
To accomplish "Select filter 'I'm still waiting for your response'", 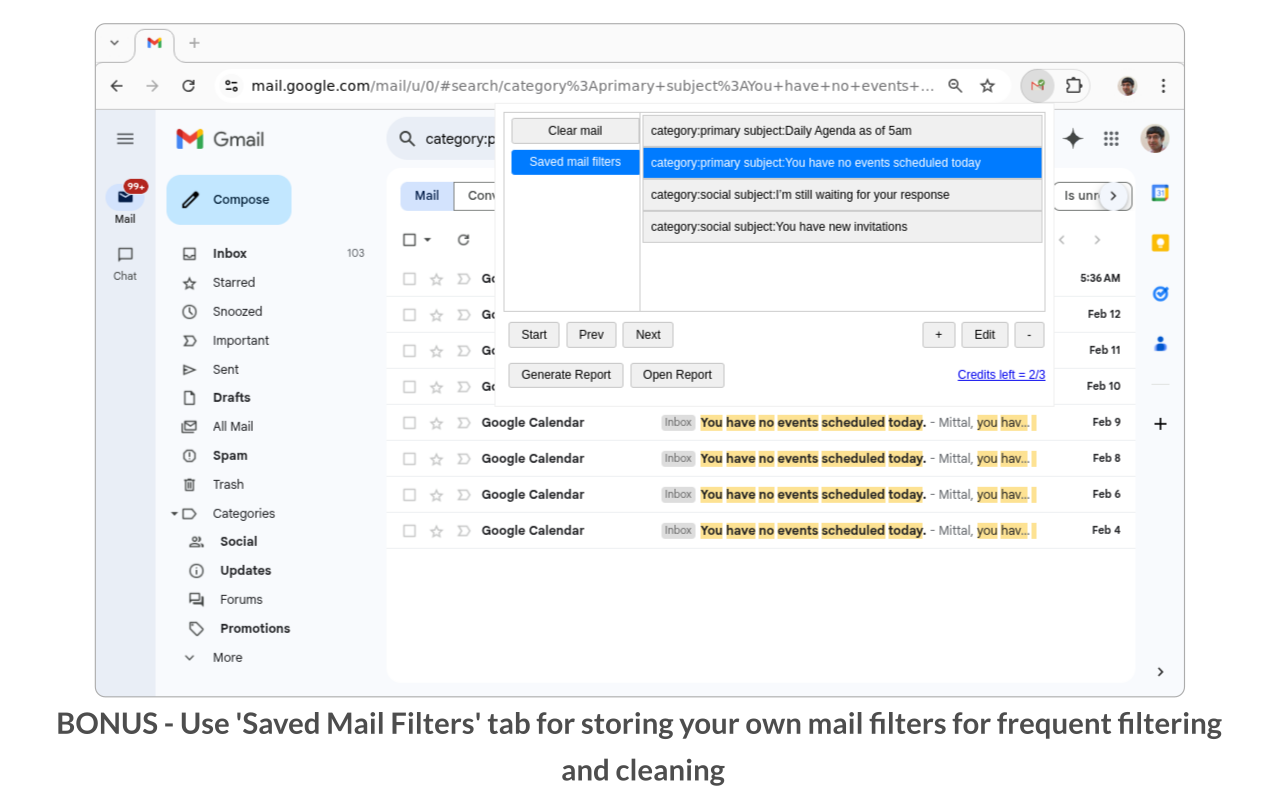I will click(842, 195).
